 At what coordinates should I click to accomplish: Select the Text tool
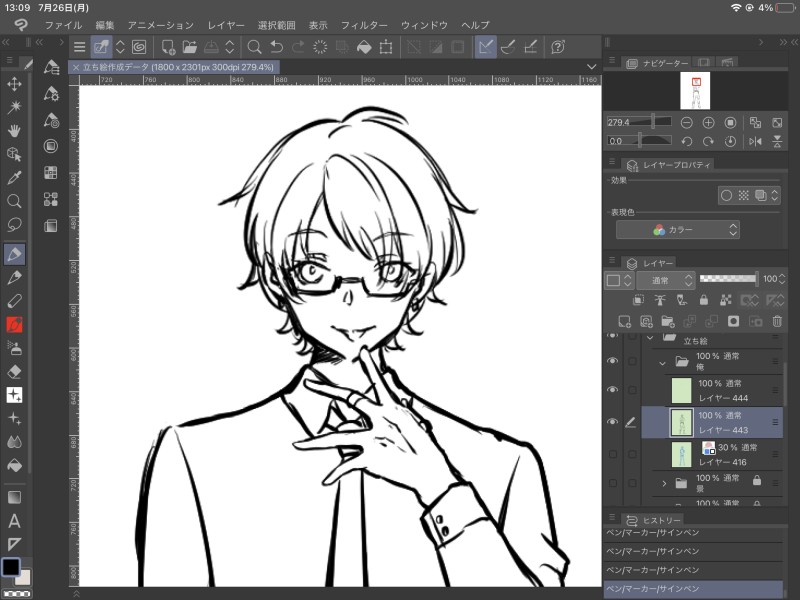pyautogui.click(x=14, y=521)
